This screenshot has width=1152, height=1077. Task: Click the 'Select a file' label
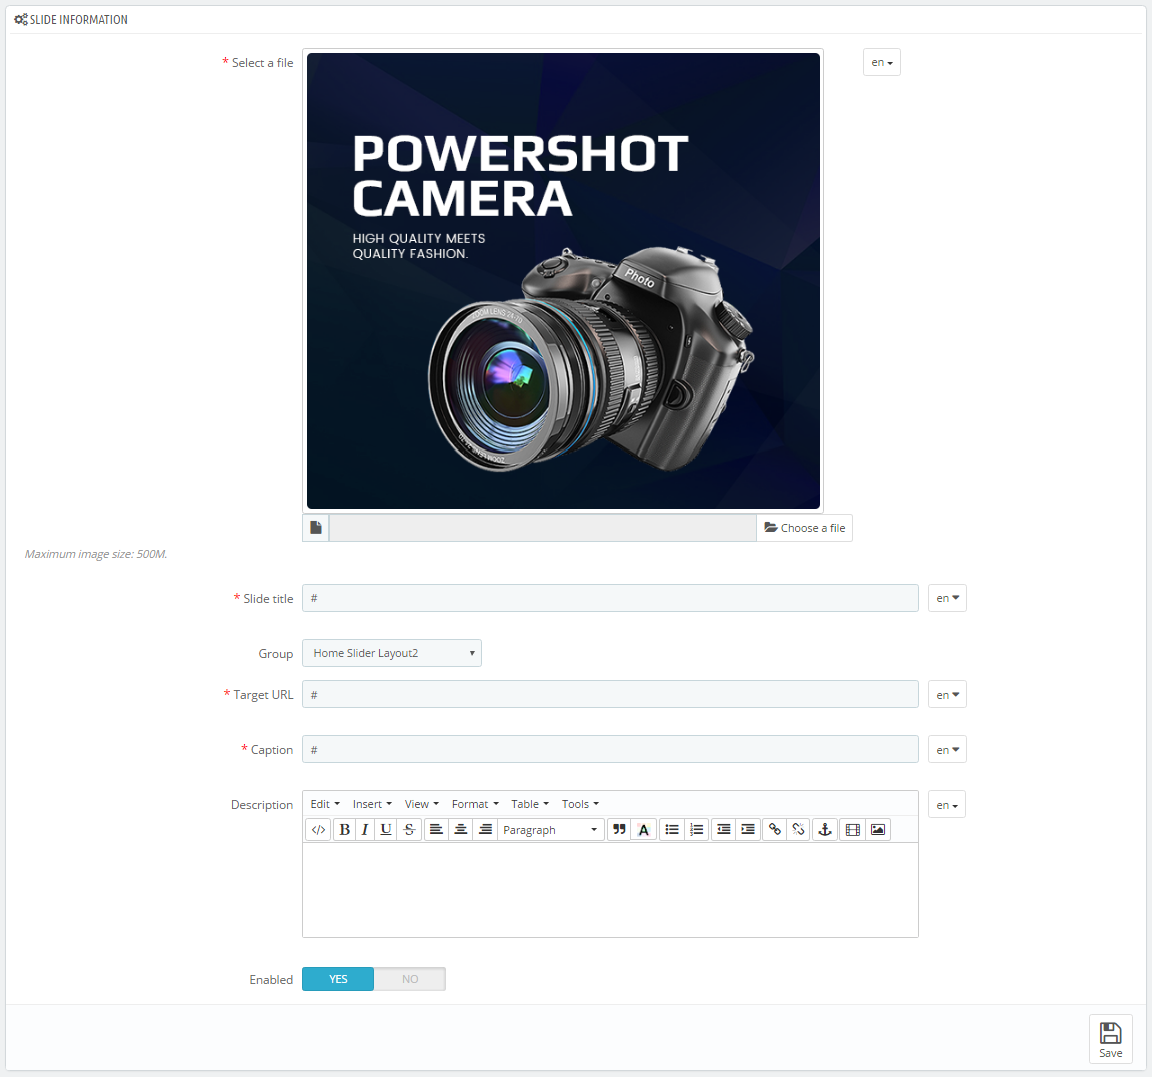(262, 63)
